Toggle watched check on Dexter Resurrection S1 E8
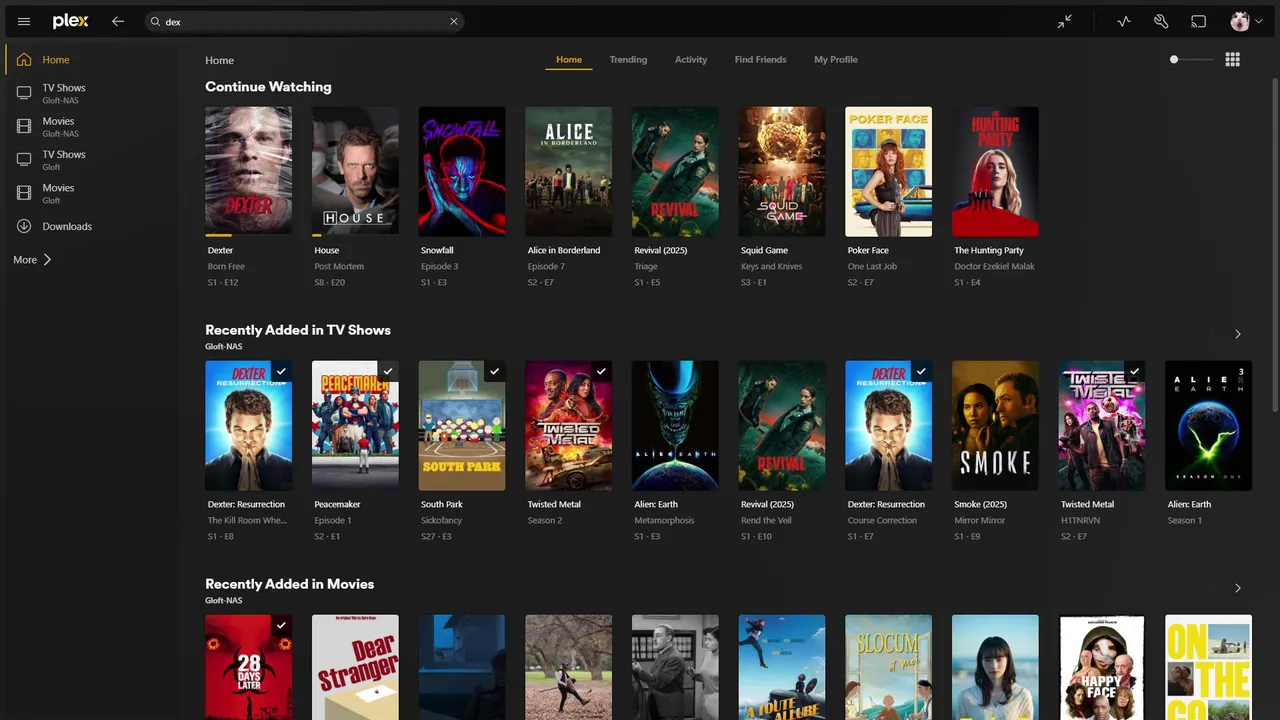 (281, 371)
